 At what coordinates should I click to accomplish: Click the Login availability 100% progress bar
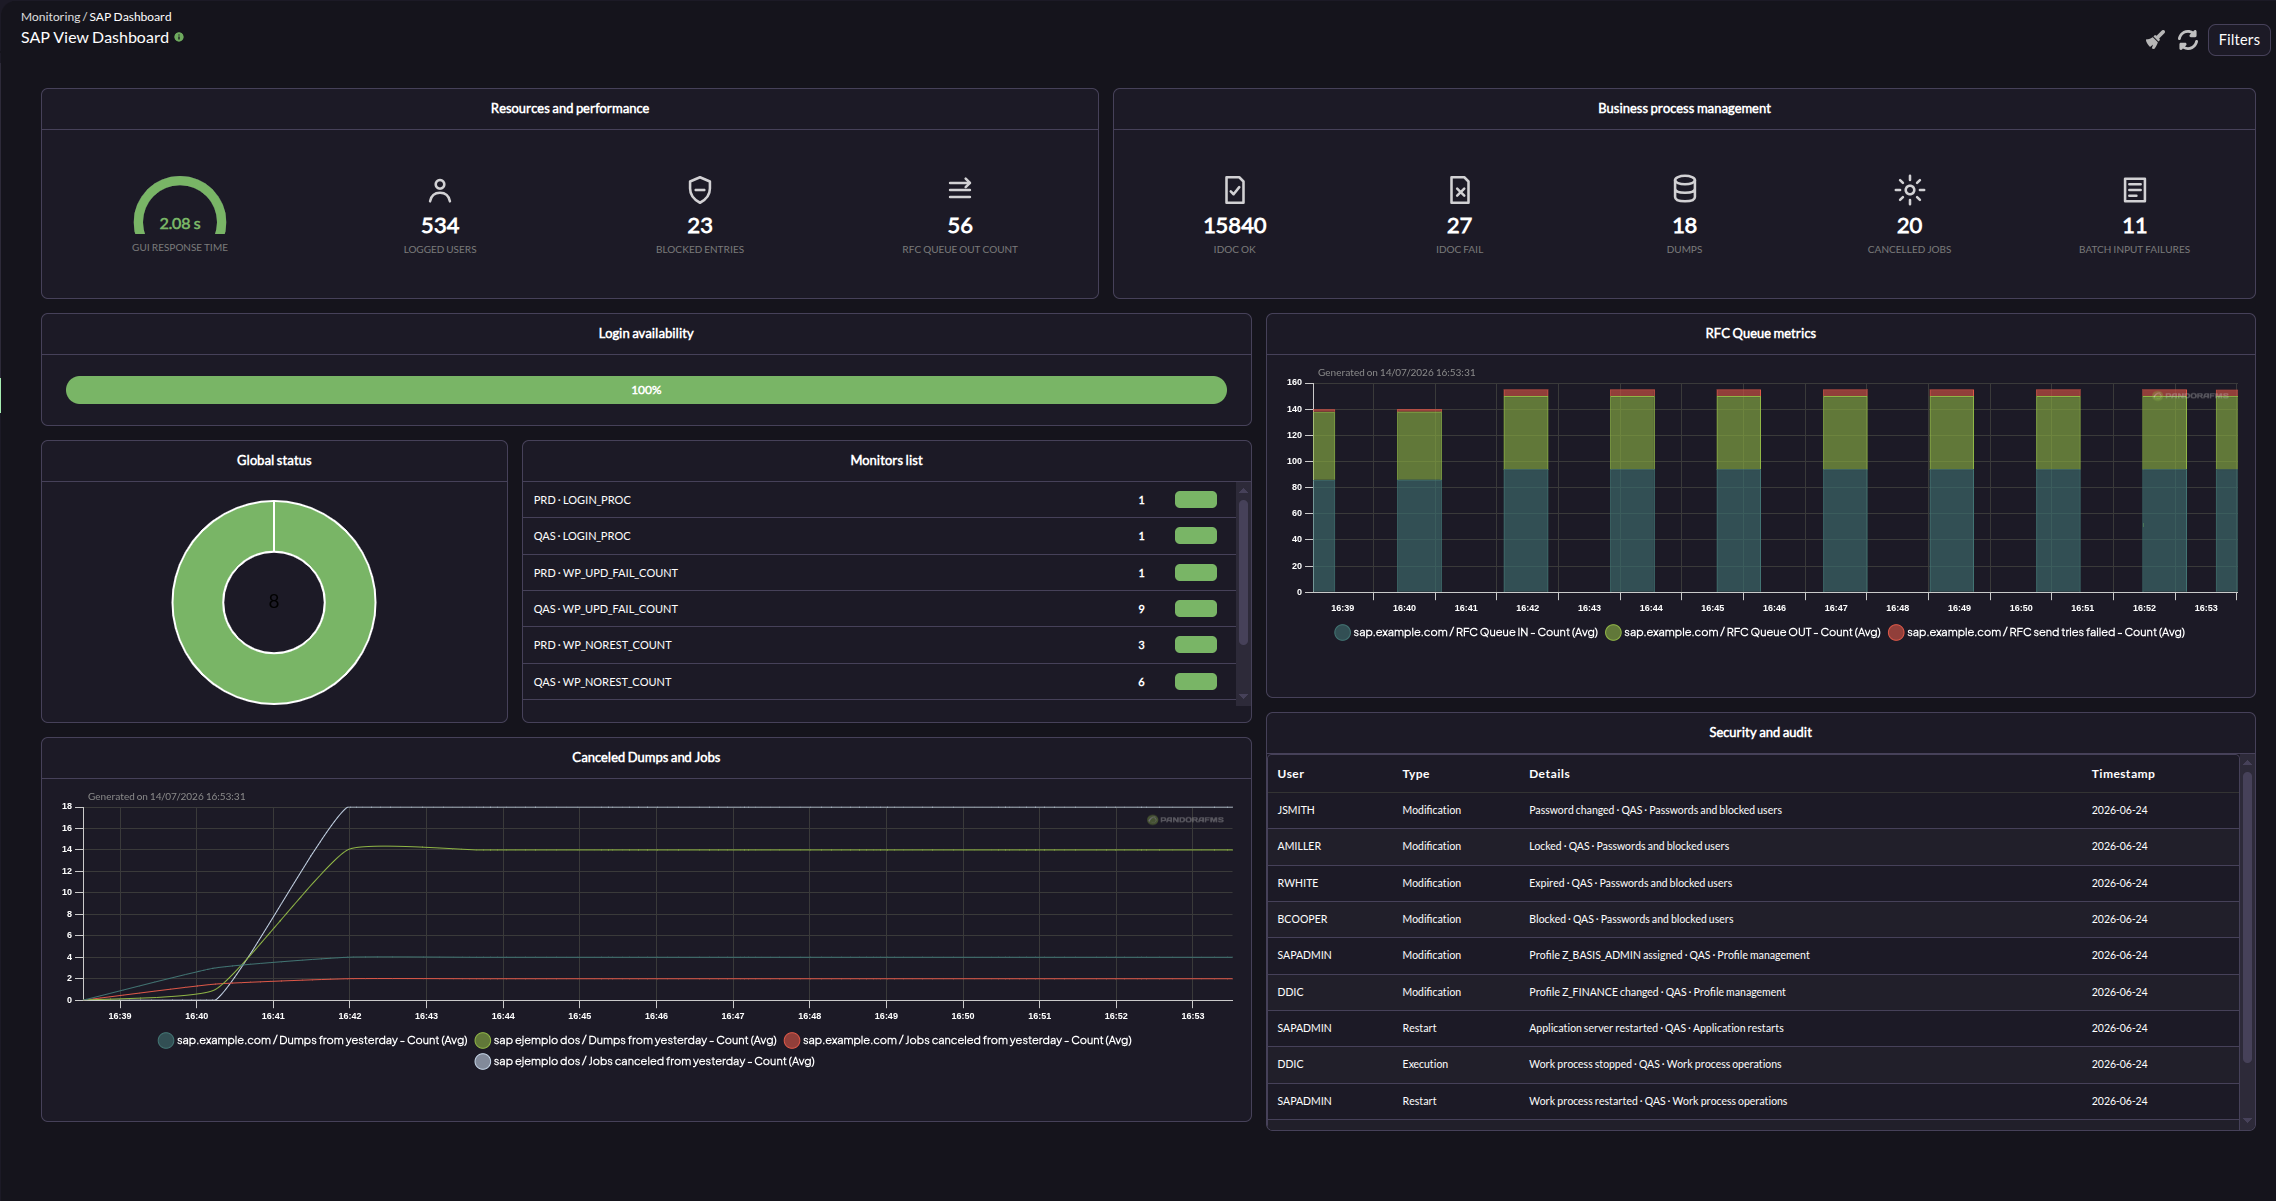[646, 390]
